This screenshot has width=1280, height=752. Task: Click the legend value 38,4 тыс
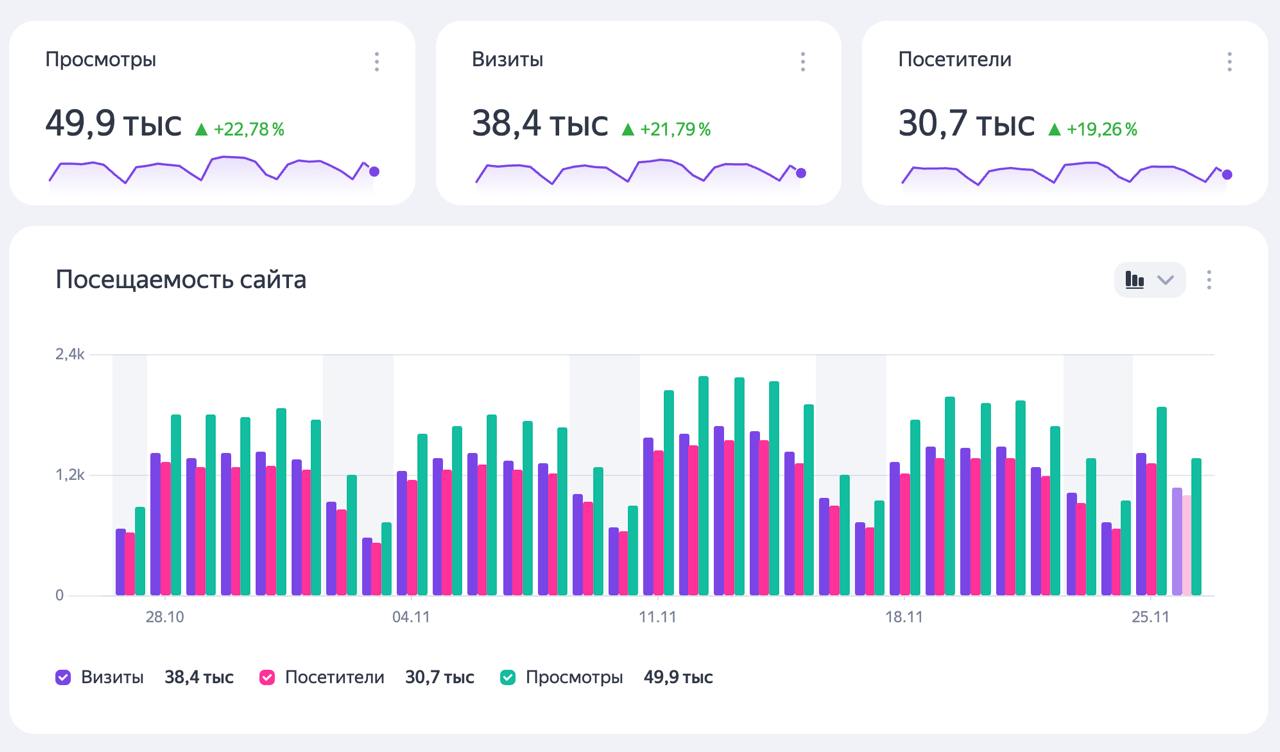click(x=199, y=677)
